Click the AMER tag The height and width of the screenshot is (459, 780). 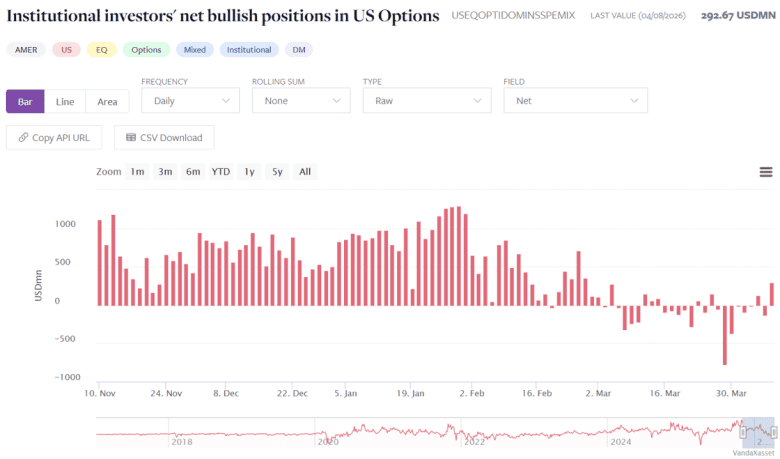(x=26, y=50)
